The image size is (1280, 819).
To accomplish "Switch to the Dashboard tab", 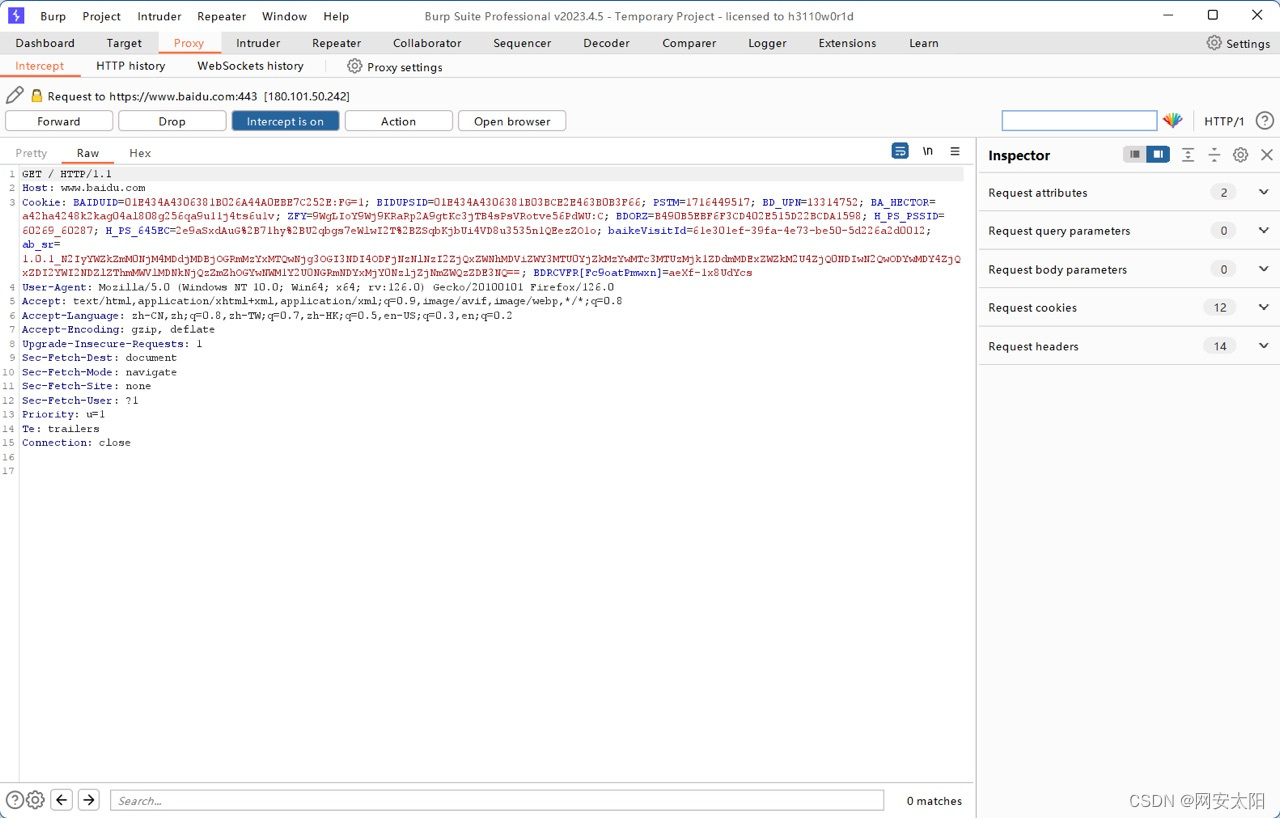I will click(x=45, y=43).
